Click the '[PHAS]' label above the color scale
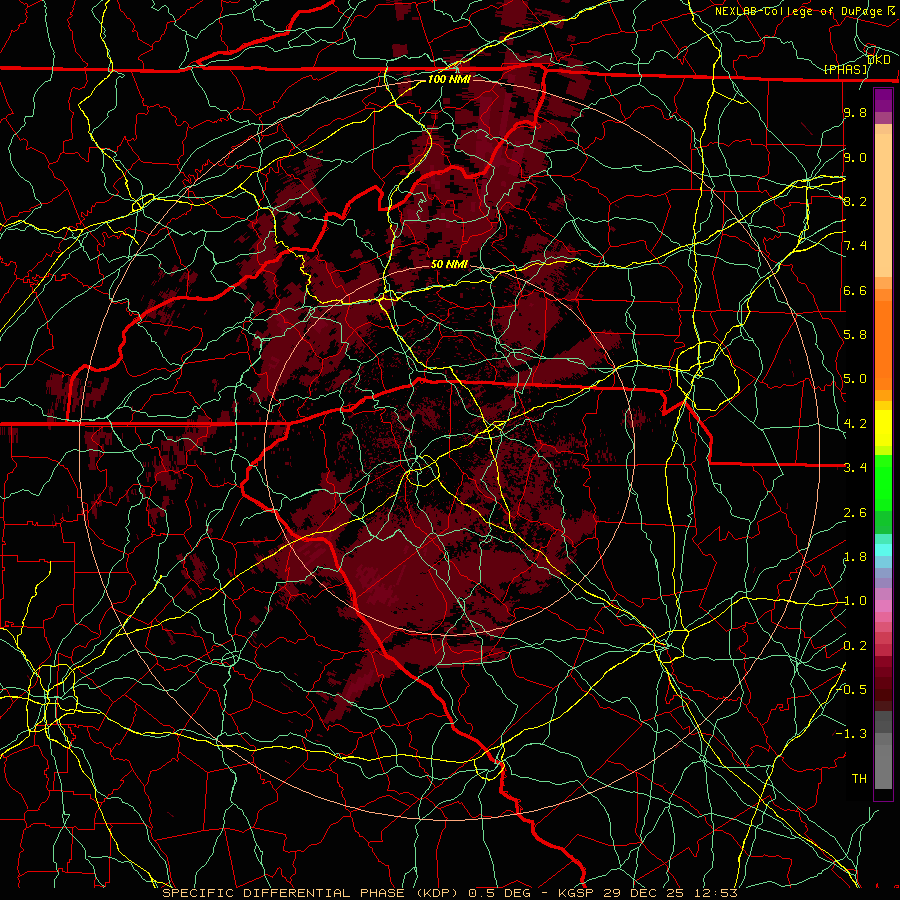 pos(846,69)
